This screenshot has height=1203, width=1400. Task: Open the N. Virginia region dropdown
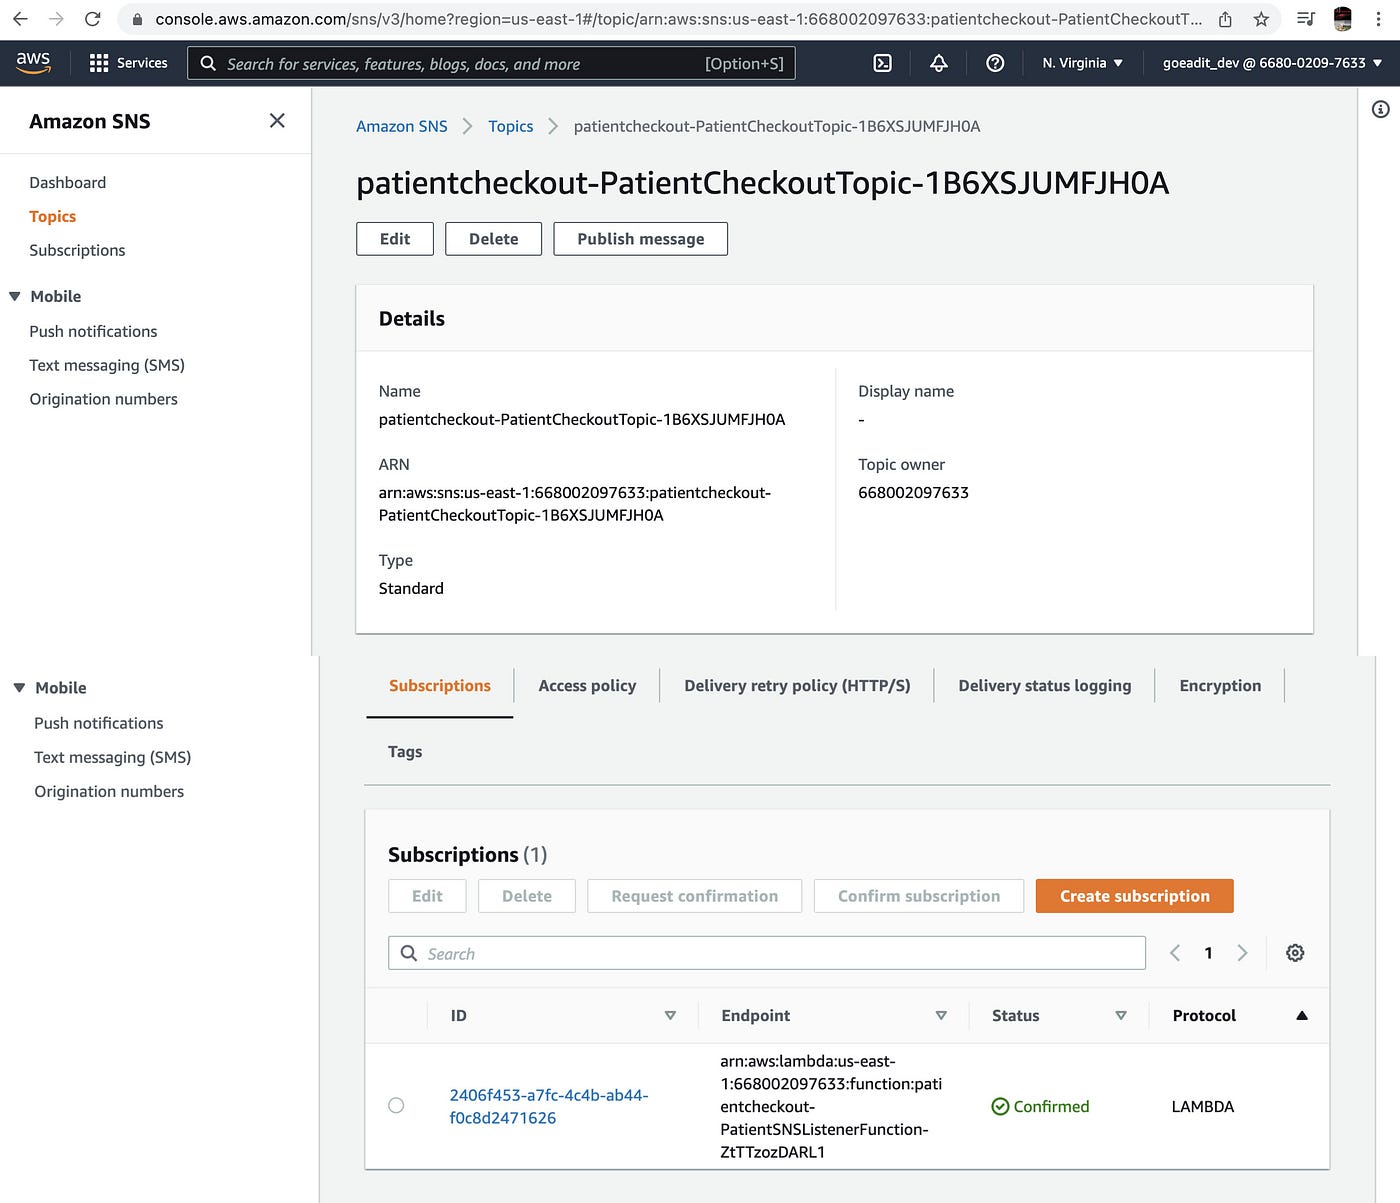[x=1082, y=63]
